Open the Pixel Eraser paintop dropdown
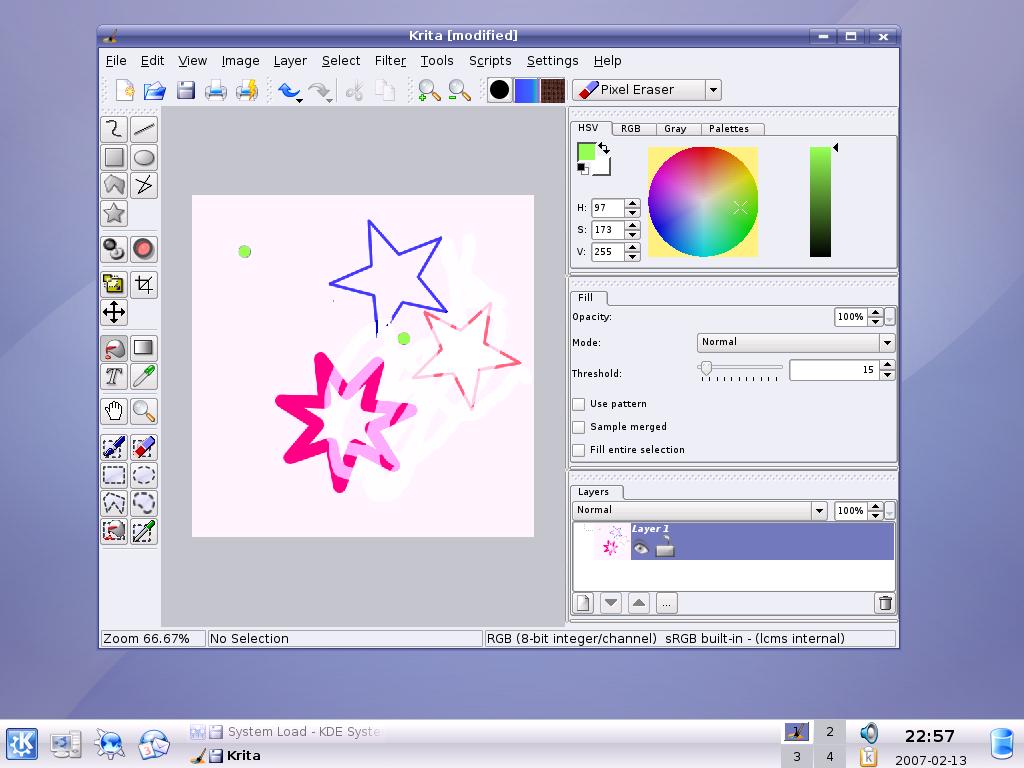 click(x=713, y=90)
